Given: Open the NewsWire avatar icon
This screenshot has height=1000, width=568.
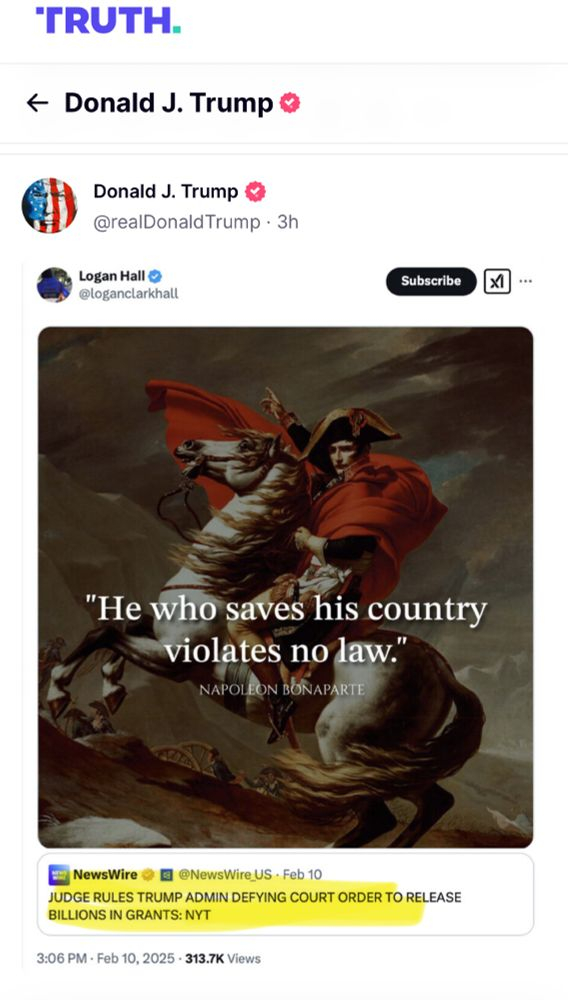Looking at the screenshot, I should [x=59, y=874].
